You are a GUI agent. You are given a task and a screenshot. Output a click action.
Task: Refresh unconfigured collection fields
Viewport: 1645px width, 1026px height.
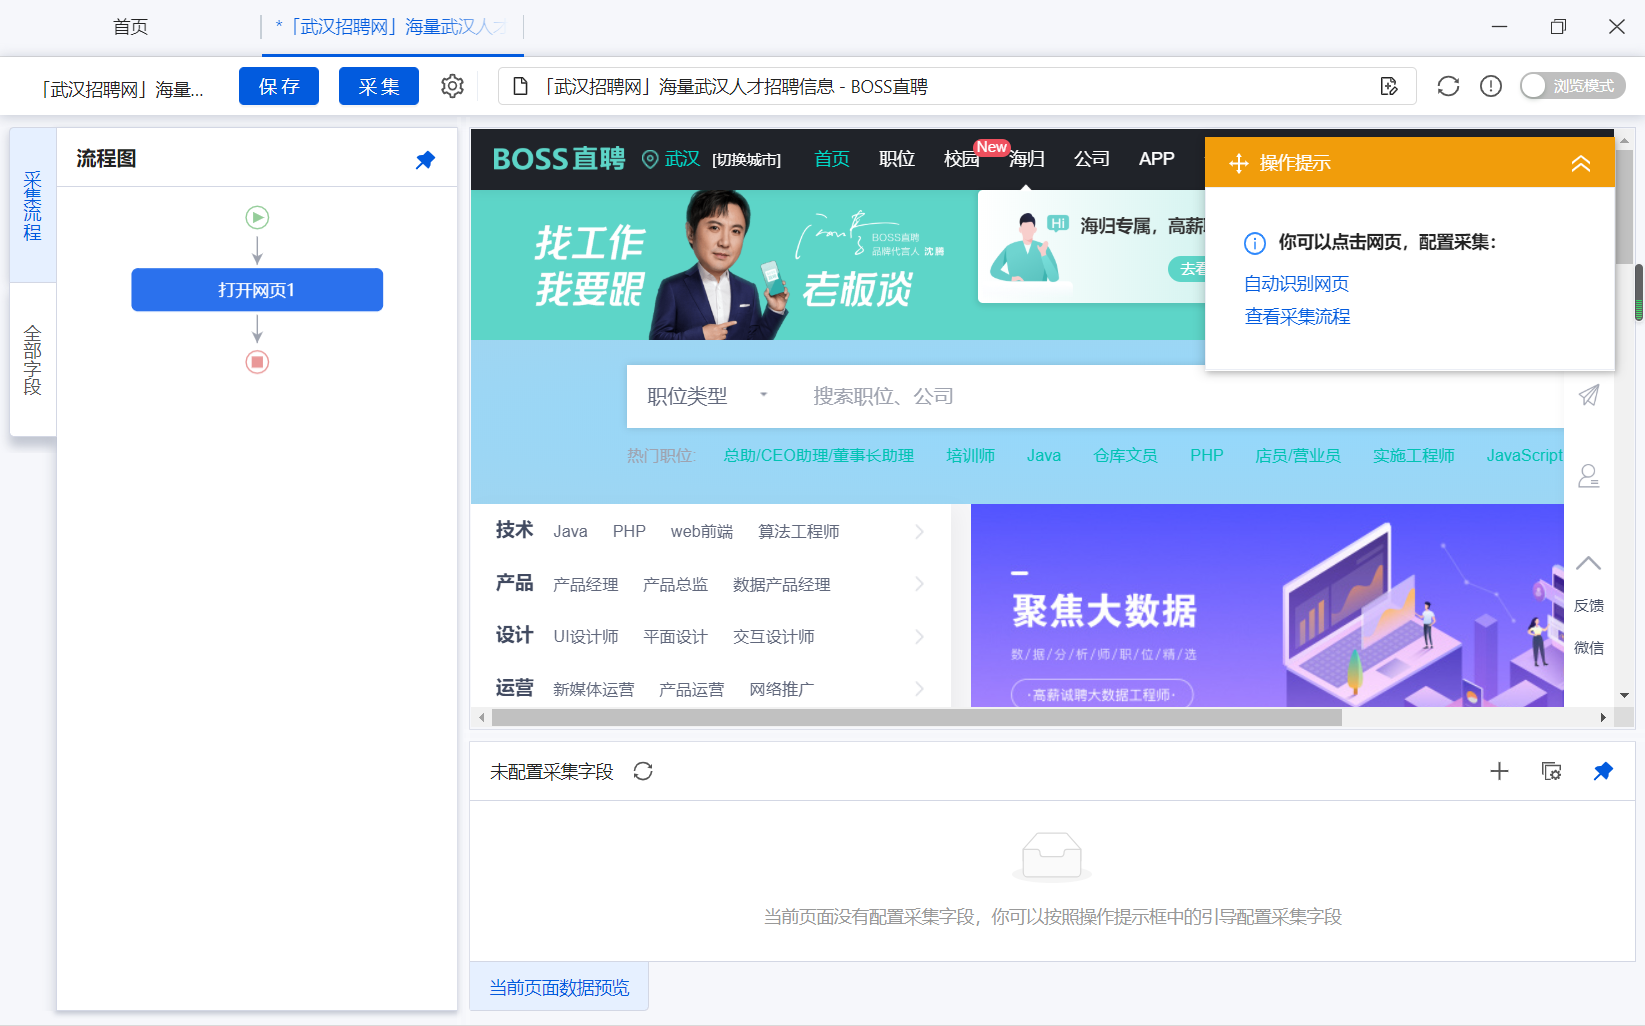pos(643,771)
